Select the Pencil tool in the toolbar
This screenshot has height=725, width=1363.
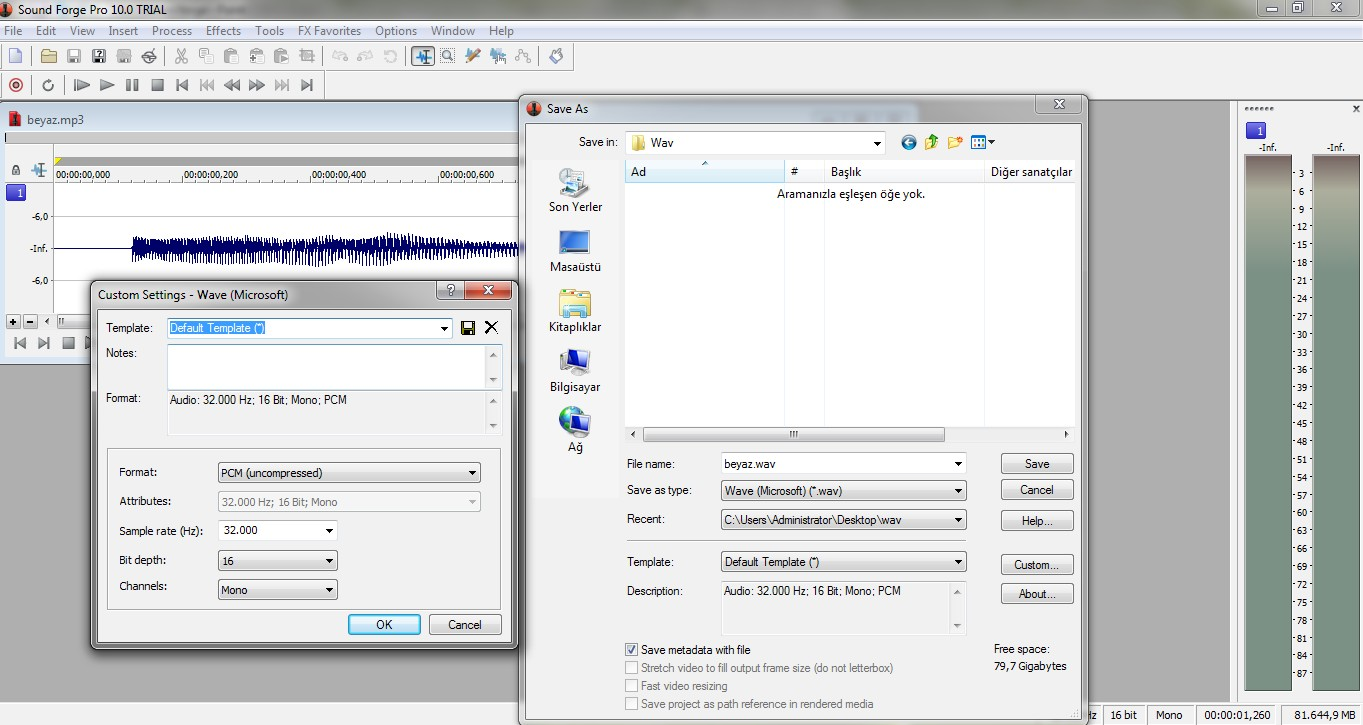pos(472,56)
